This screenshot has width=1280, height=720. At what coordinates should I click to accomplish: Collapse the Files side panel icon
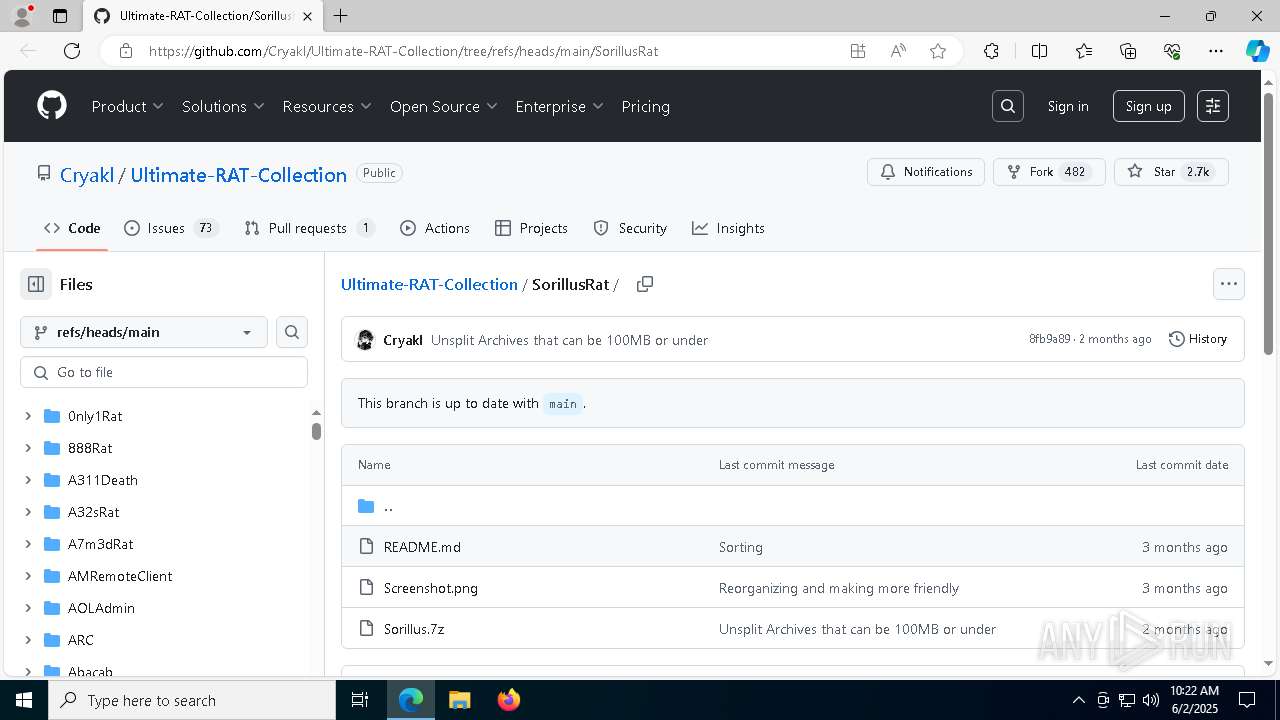coord(36,284)
